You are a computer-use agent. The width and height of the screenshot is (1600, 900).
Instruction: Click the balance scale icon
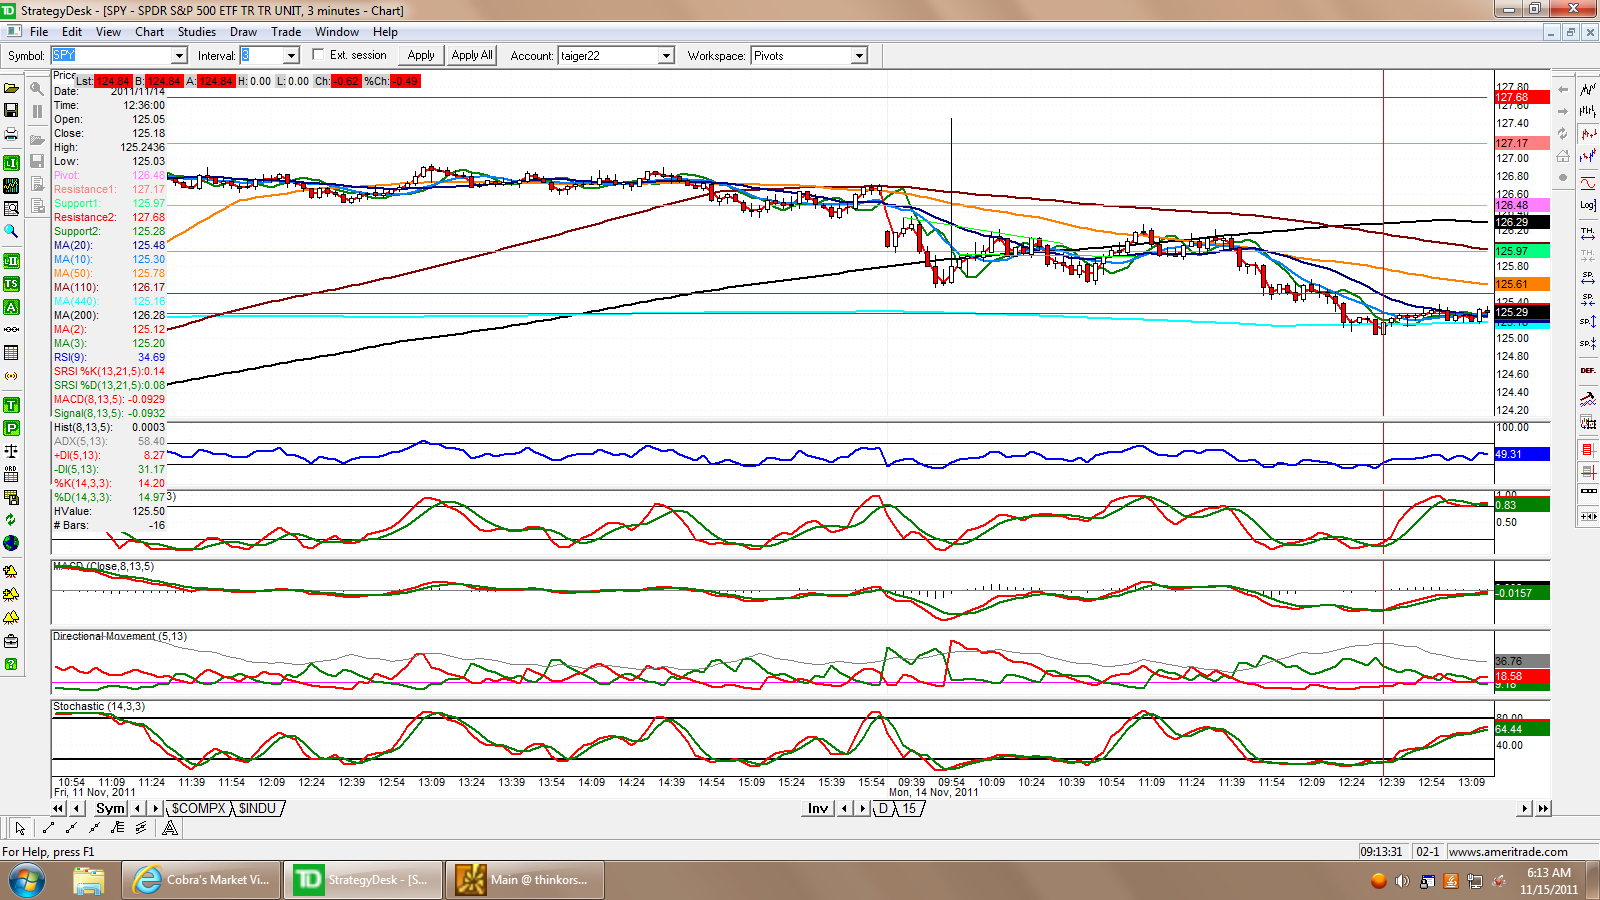11,451
